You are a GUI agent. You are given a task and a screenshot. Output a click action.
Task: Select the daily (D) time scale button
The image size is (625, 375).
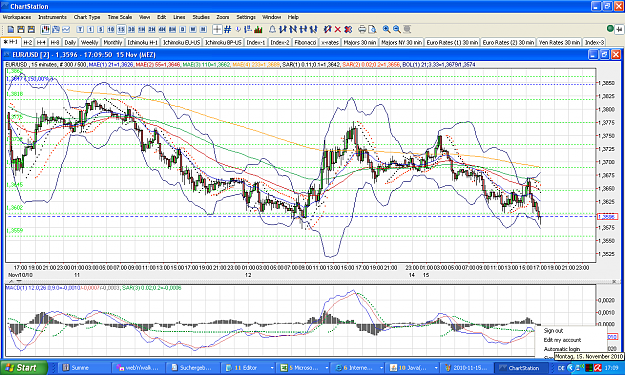click(x=183, y=29)
